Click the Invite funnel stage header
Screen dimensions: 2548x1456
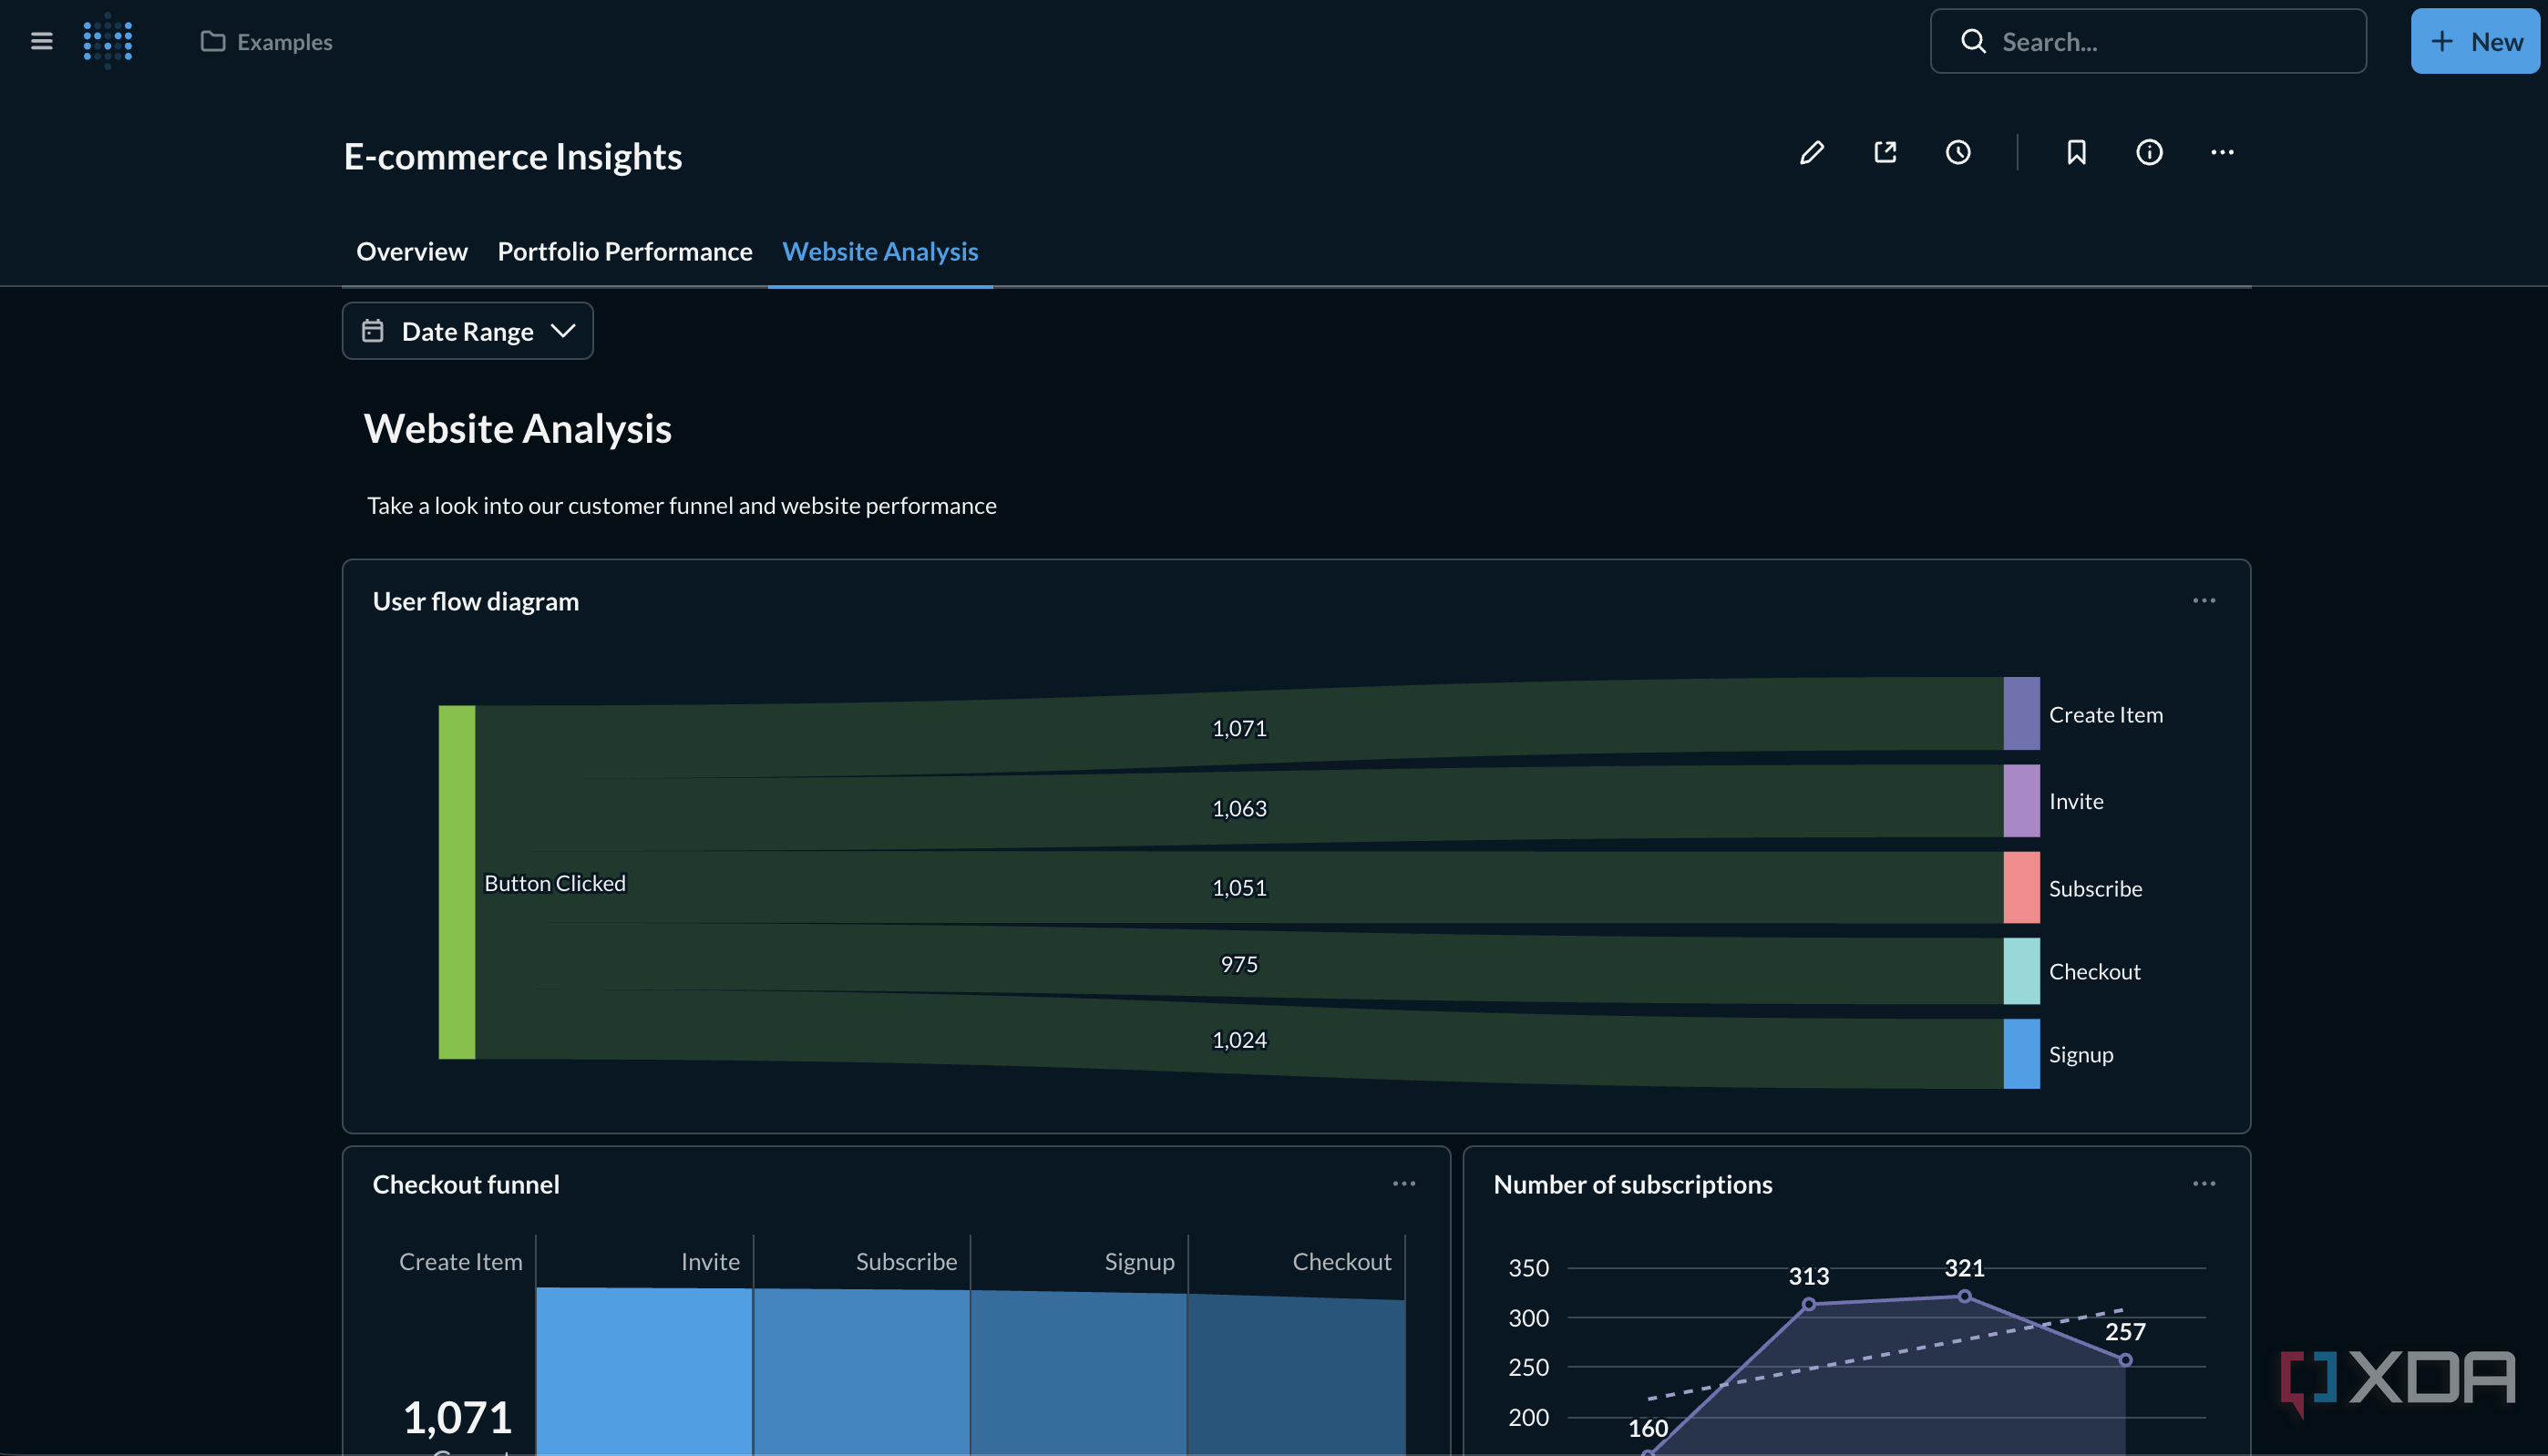click(x=710, y=1262)
